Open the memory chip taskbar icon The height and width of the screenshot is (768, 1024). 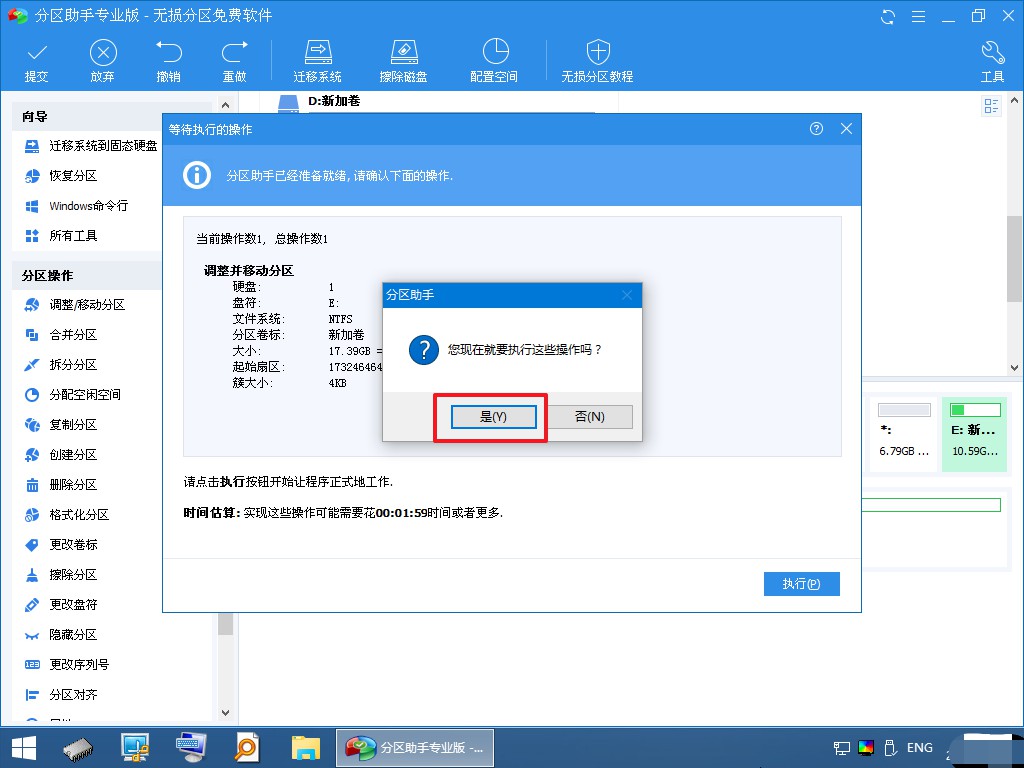pos(78,748)
